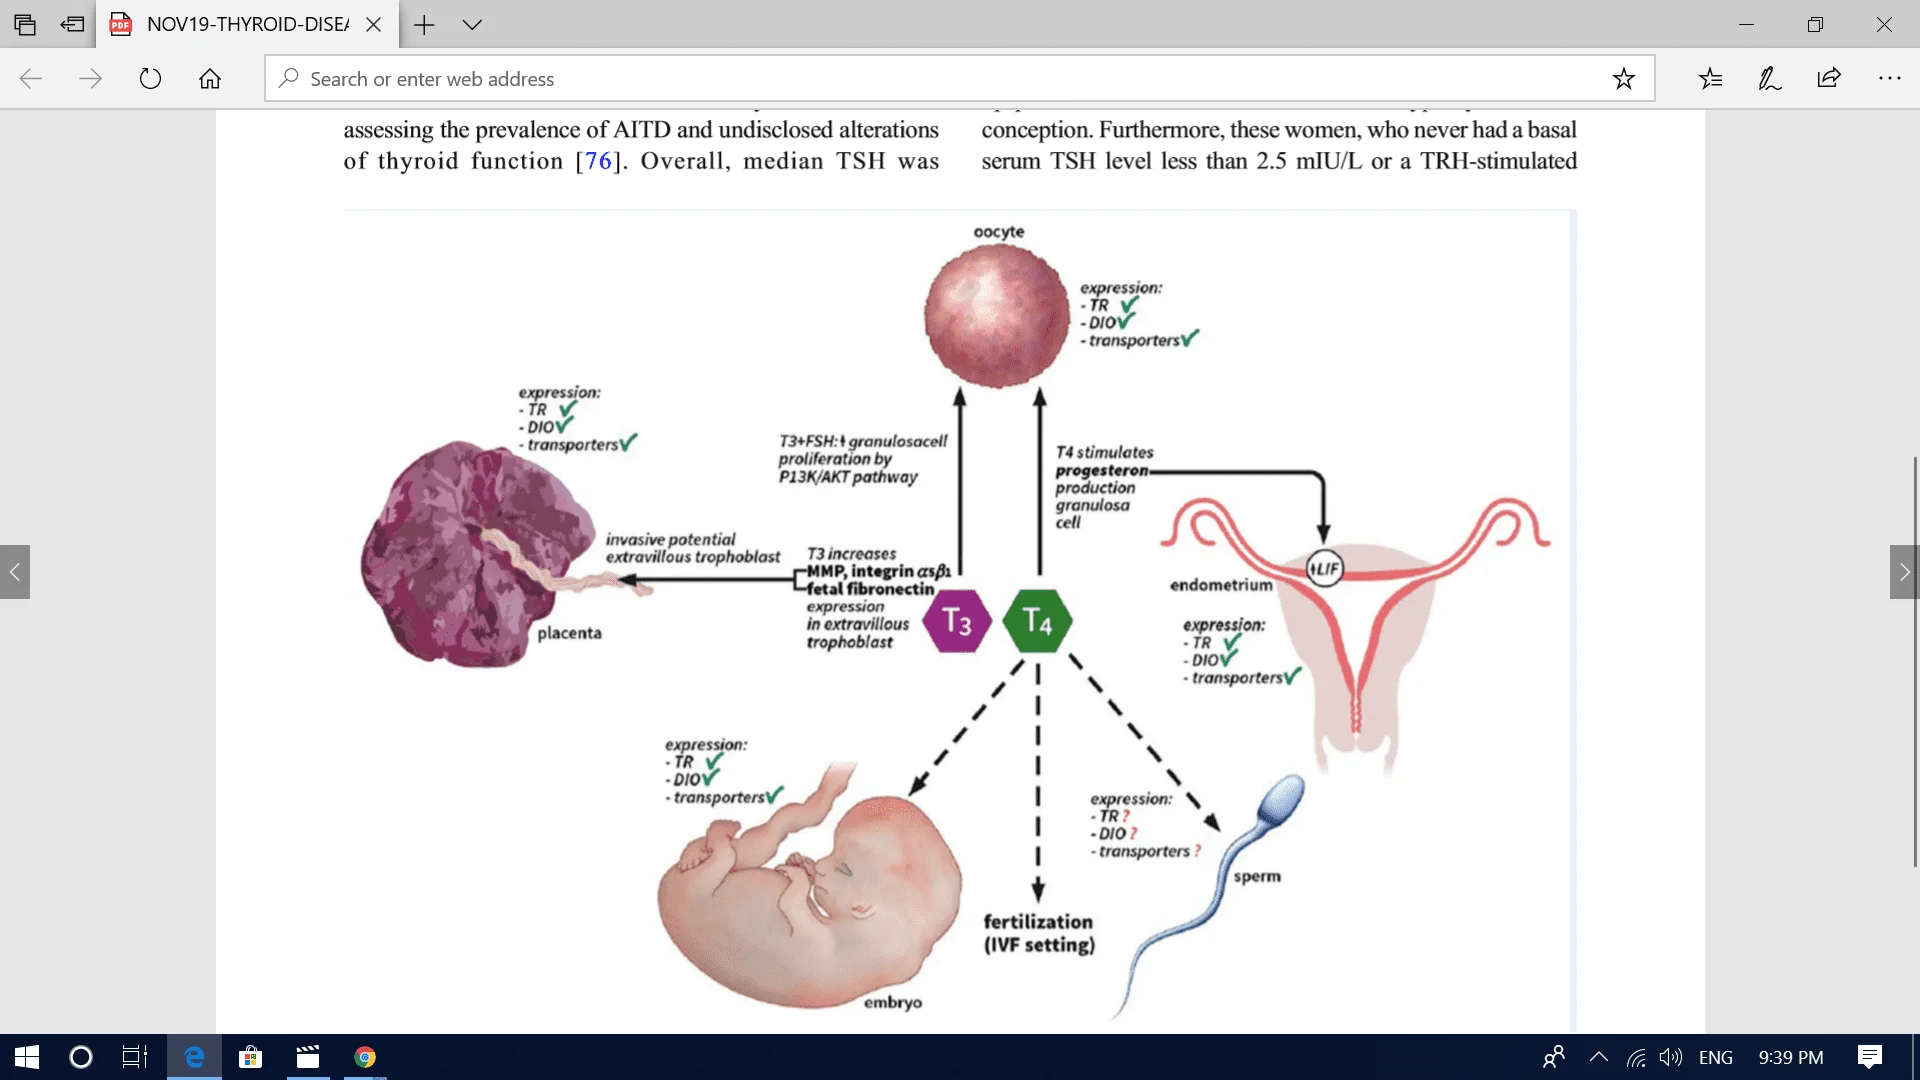The image size is (1920, 1080).
Task: Click the 'sperm' label in figure
Action: (1257, 877)
